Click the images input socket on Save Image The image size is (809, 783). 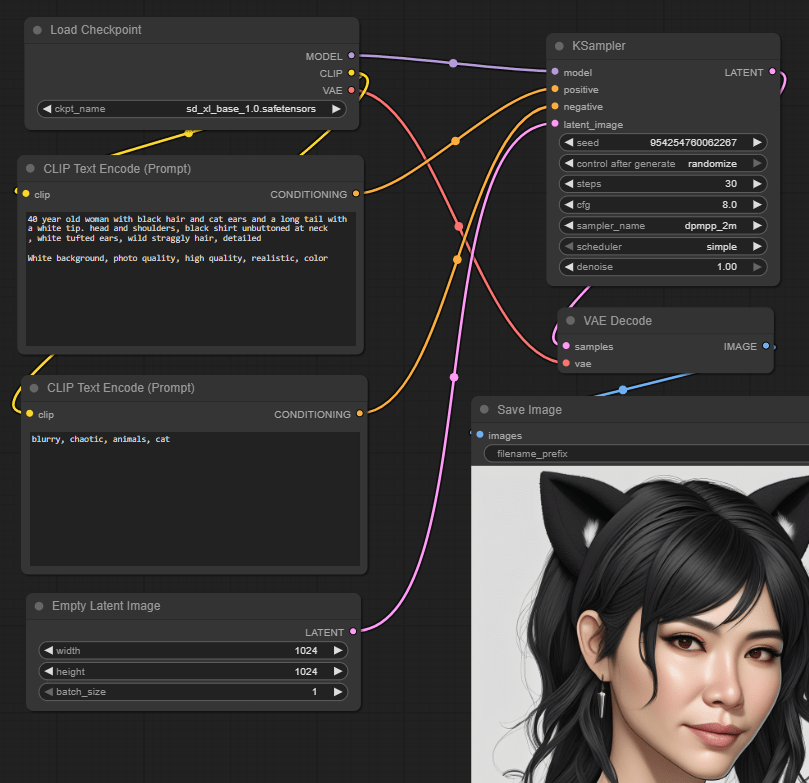click(x=480, y=435)
